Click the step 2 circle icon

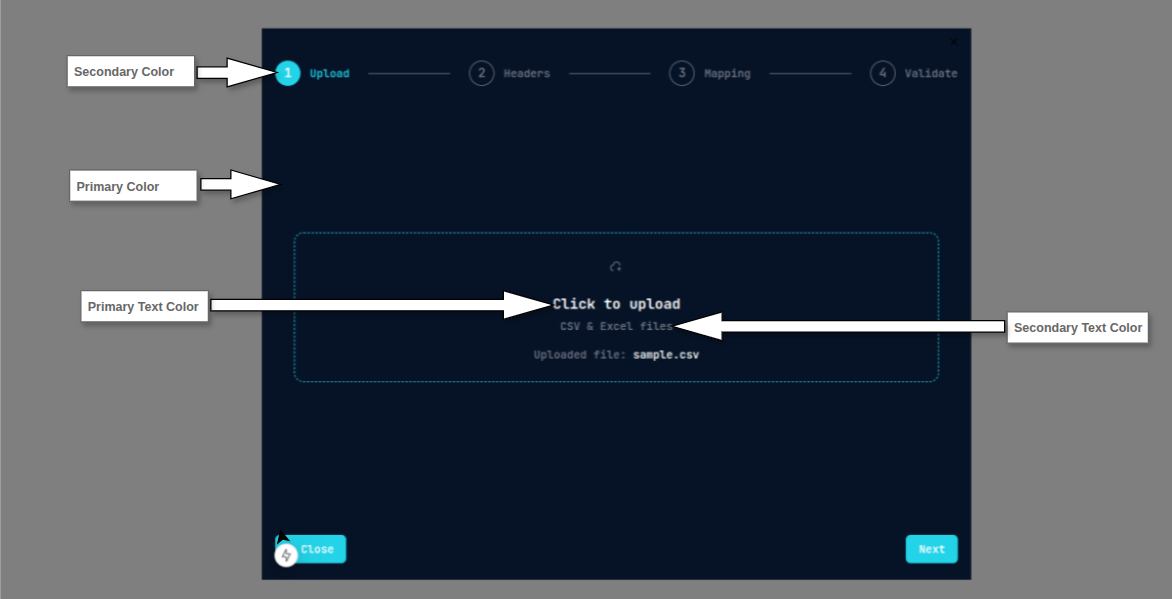481,73
